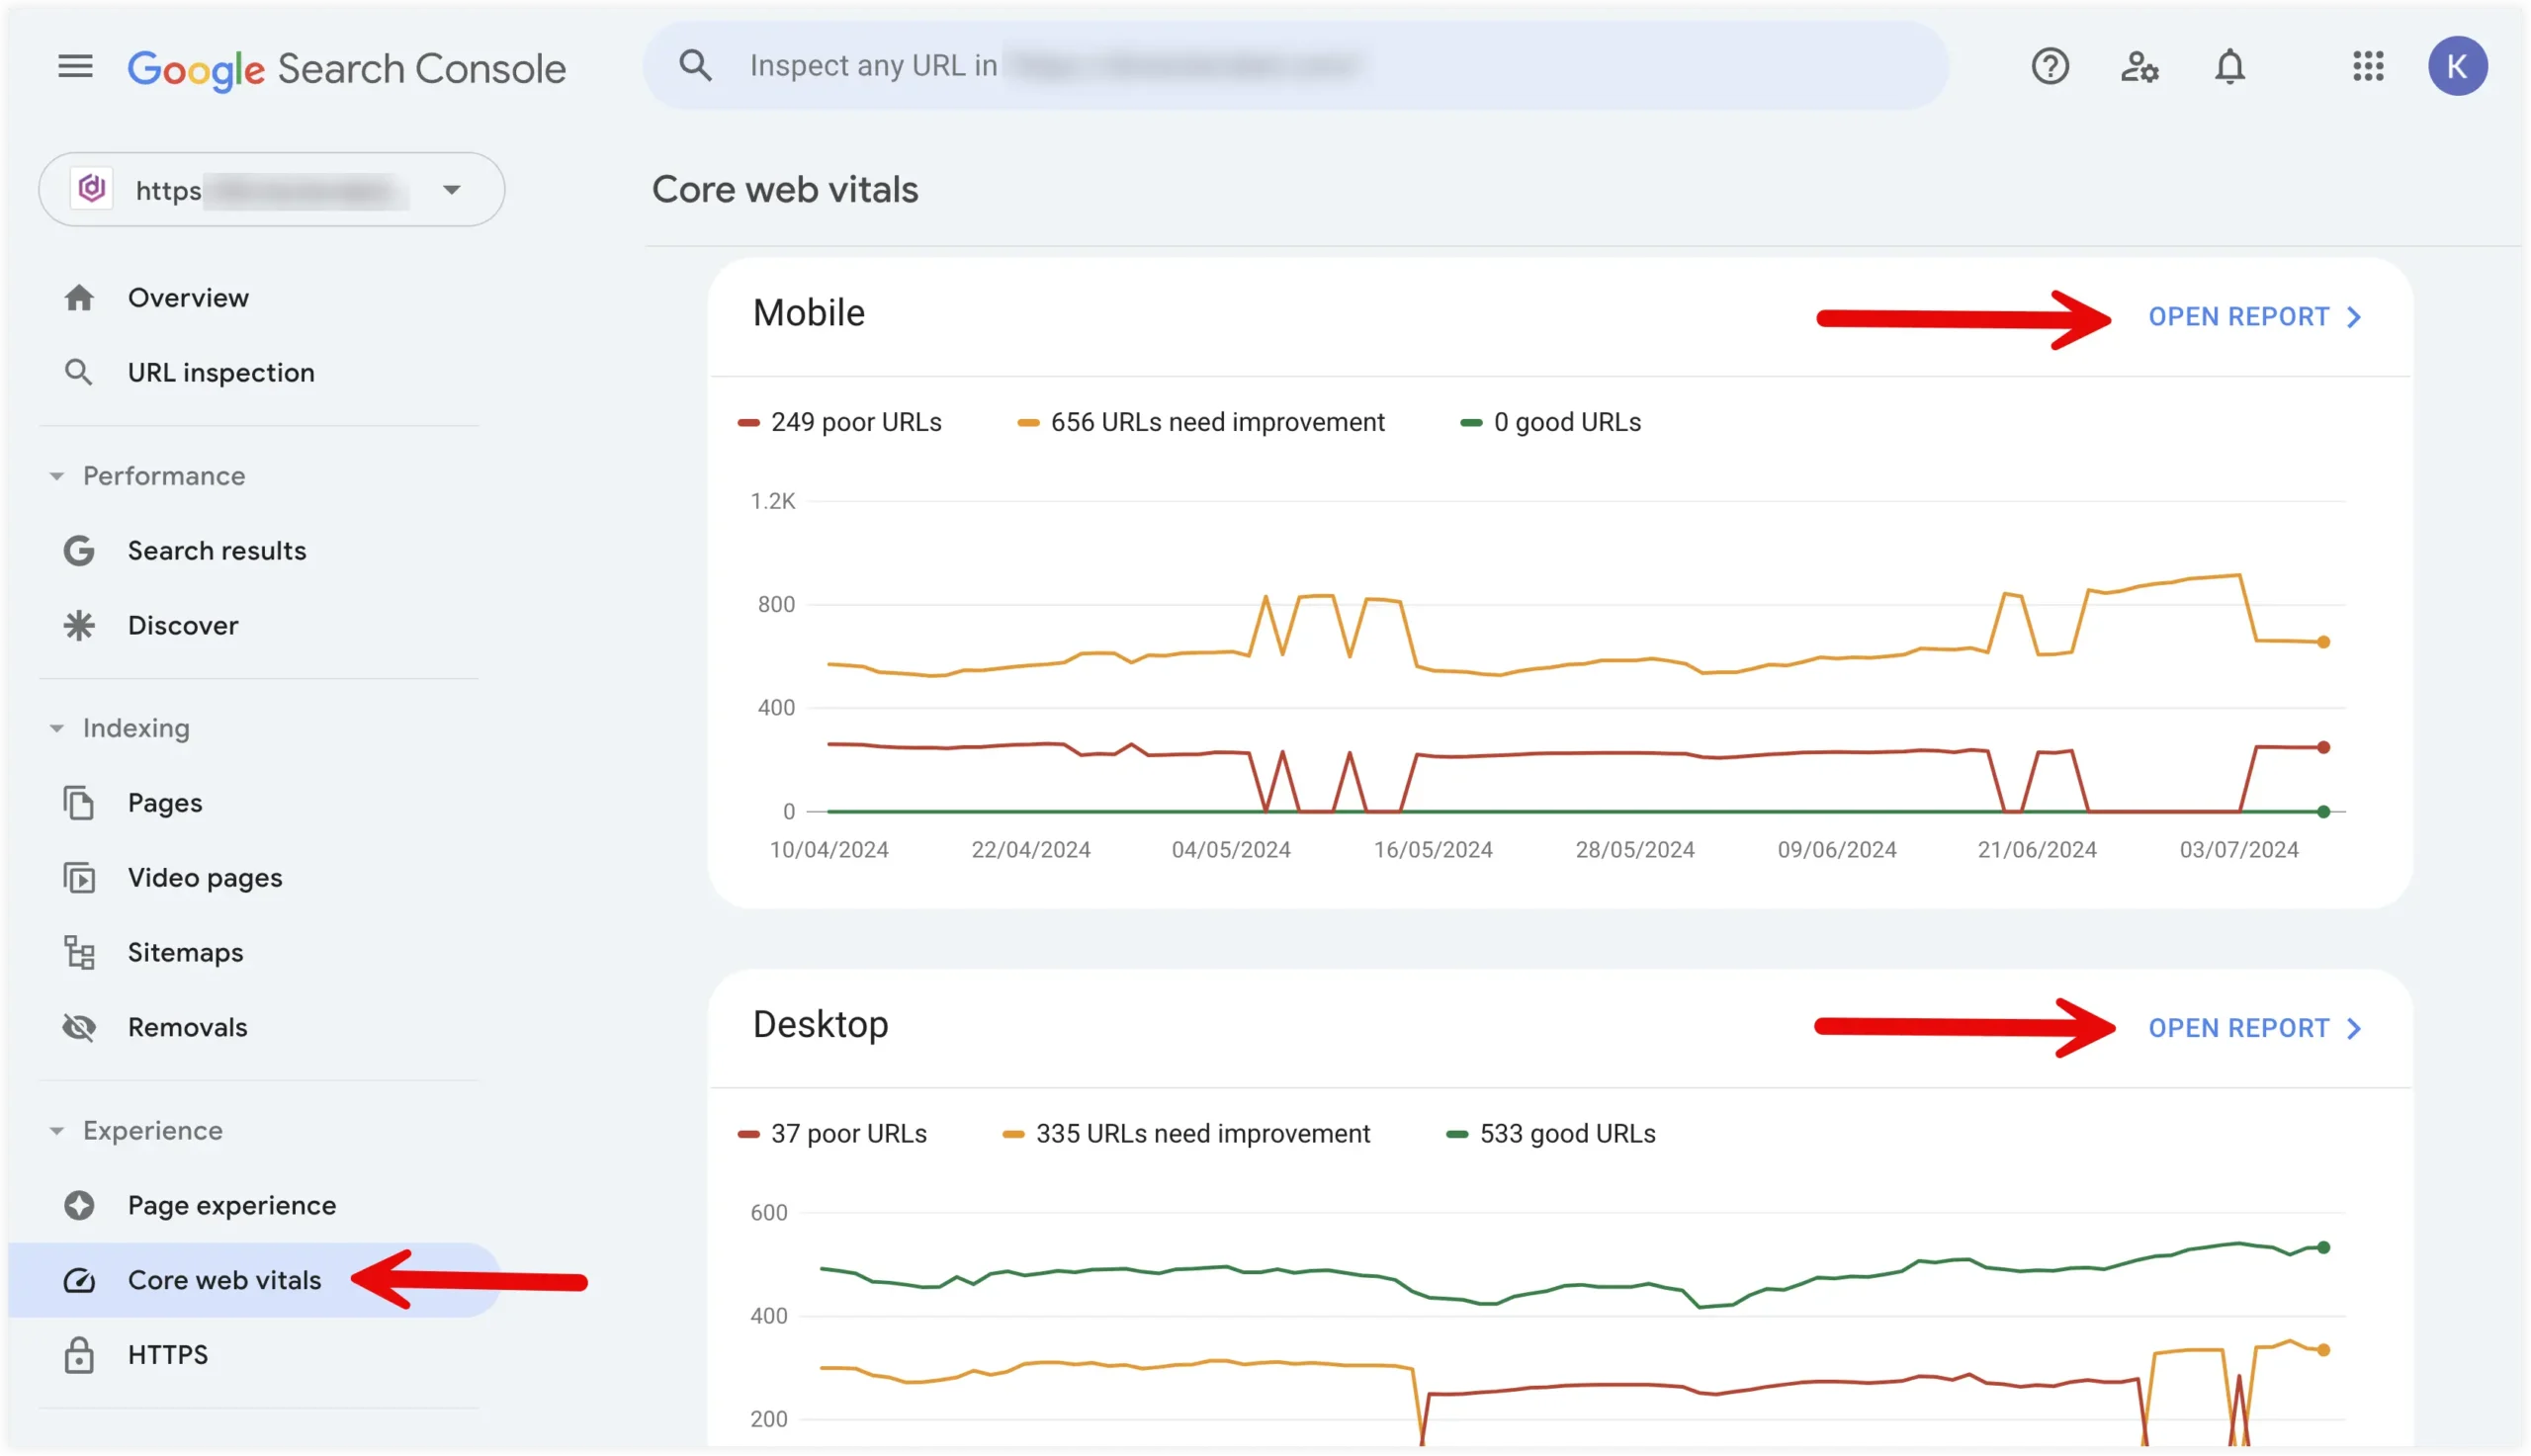
Task: Open Page experience
Action: pyautogui.click(x=232, y=1206)
